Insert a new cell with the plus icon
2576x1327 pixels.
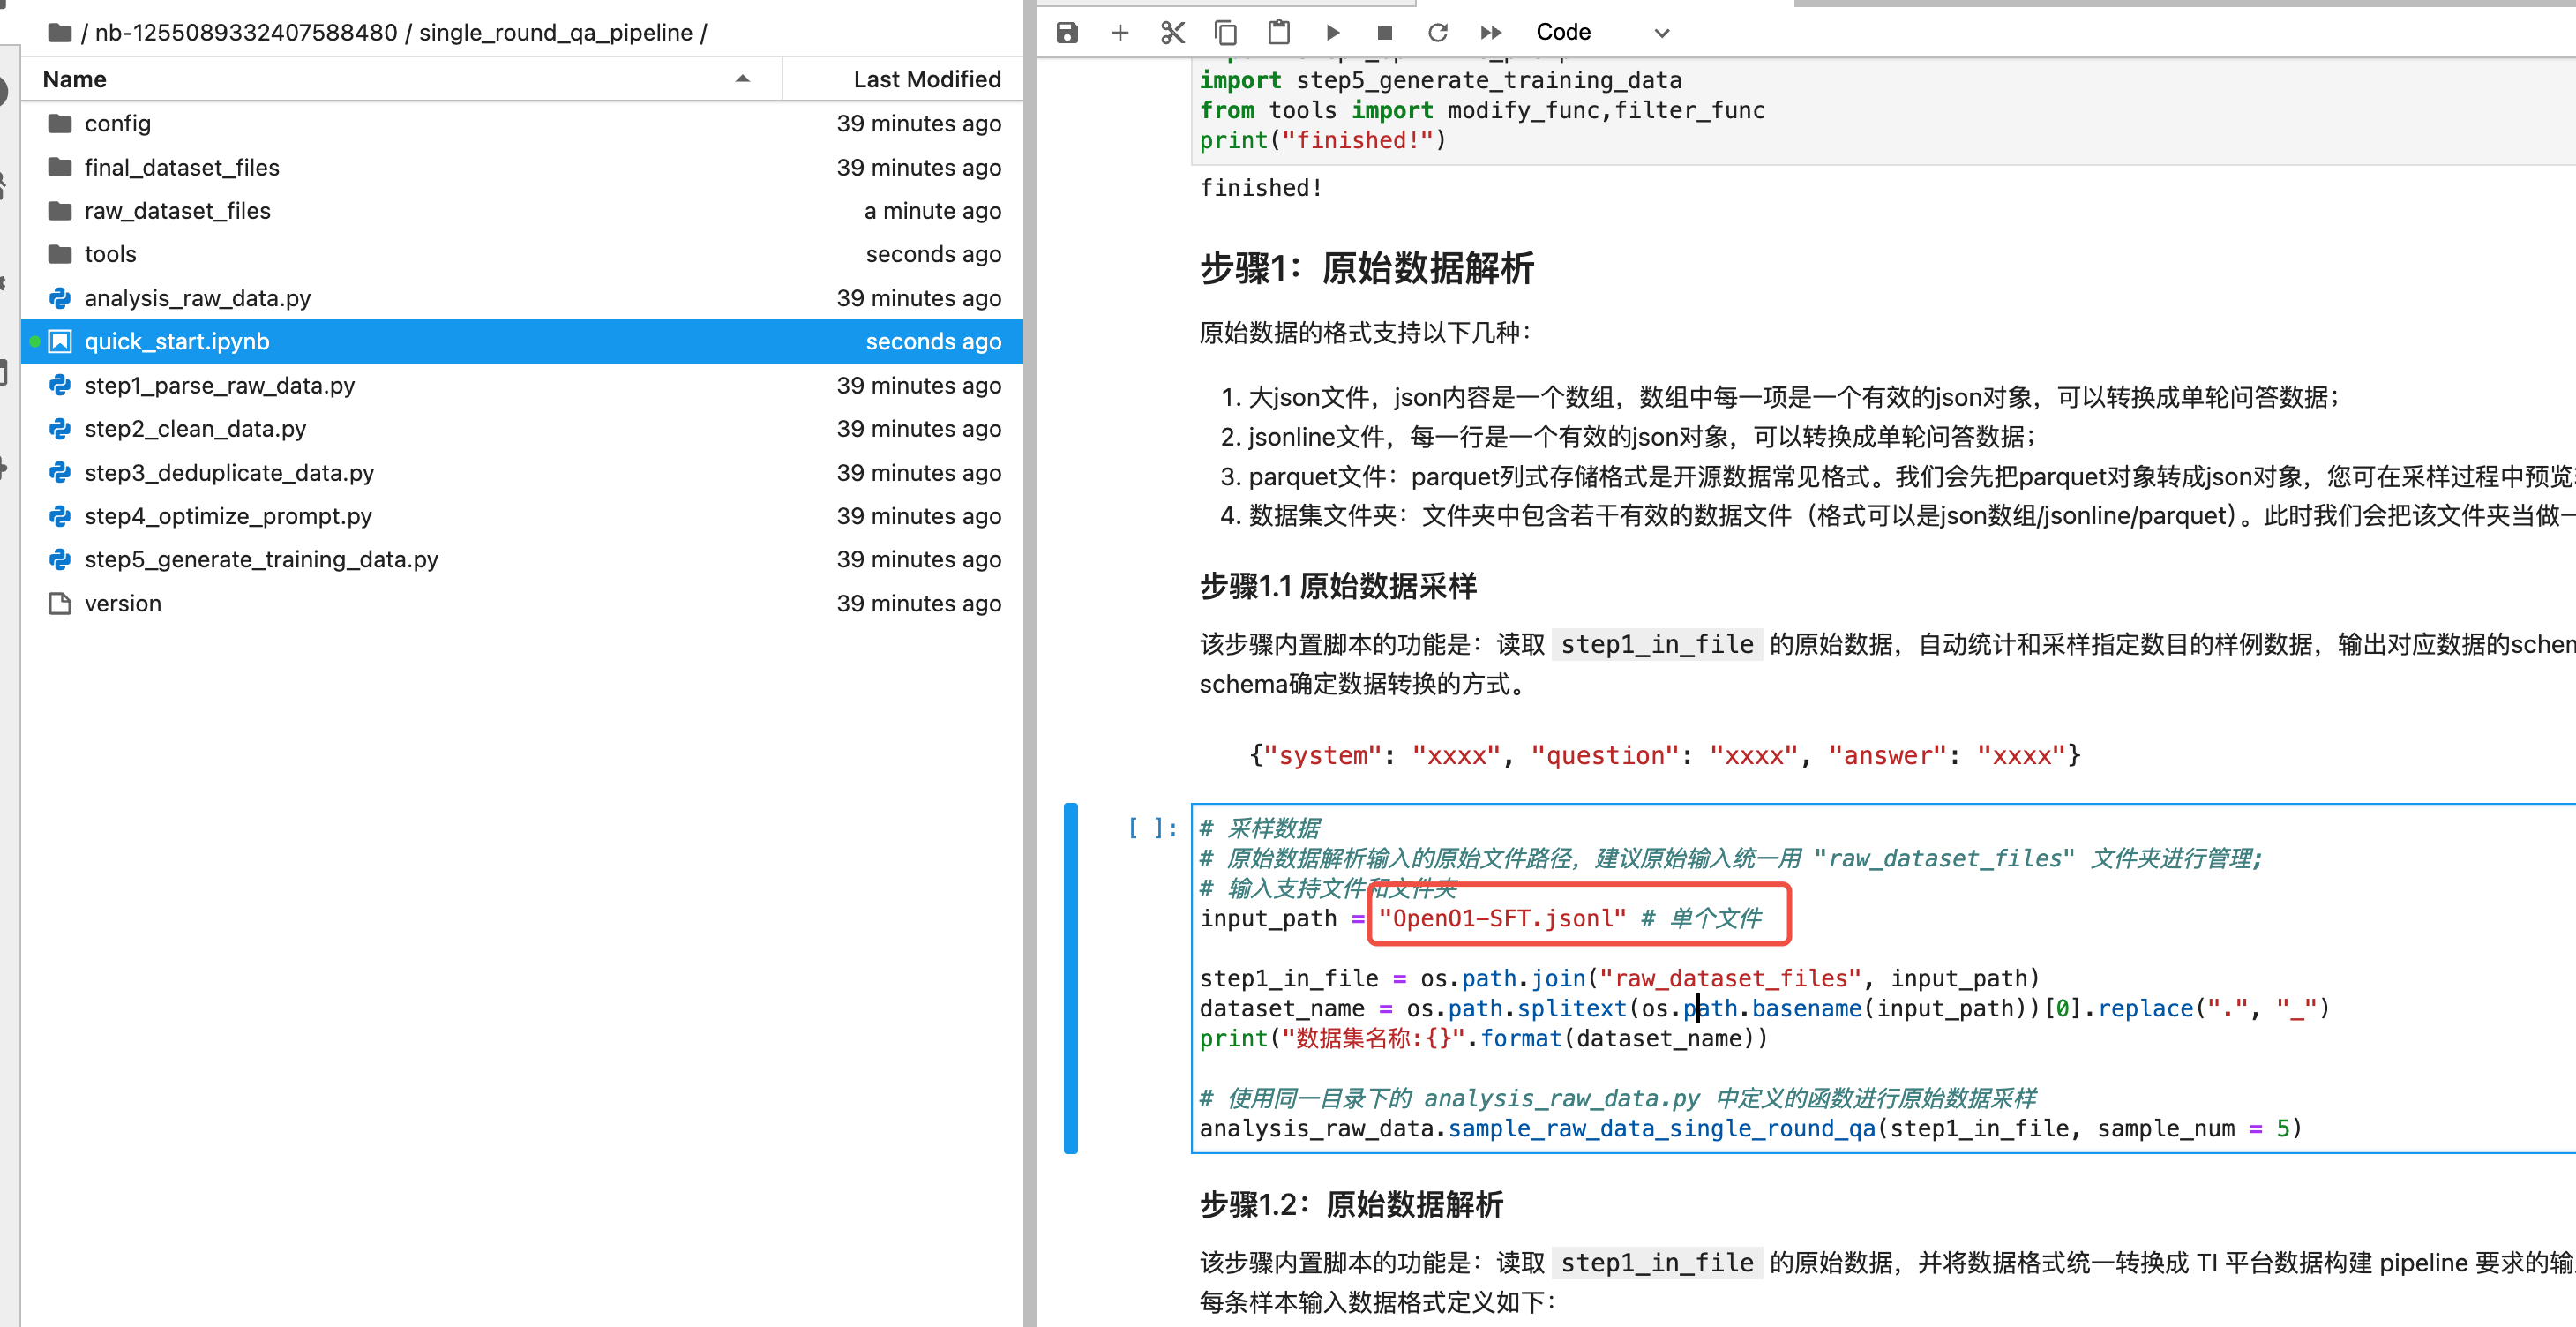[x=1120, y=33]
